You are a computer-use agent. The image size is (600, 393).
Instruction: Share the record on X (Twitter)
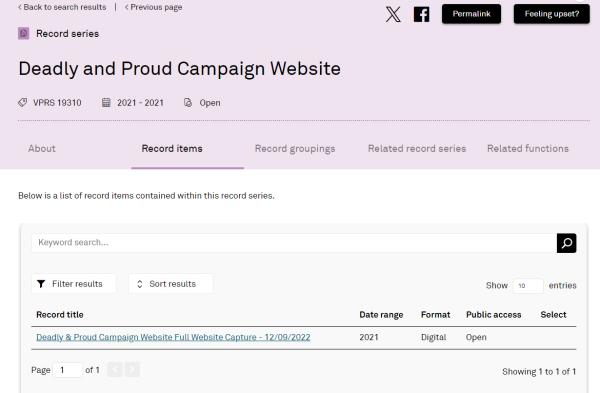coord(393,14)
